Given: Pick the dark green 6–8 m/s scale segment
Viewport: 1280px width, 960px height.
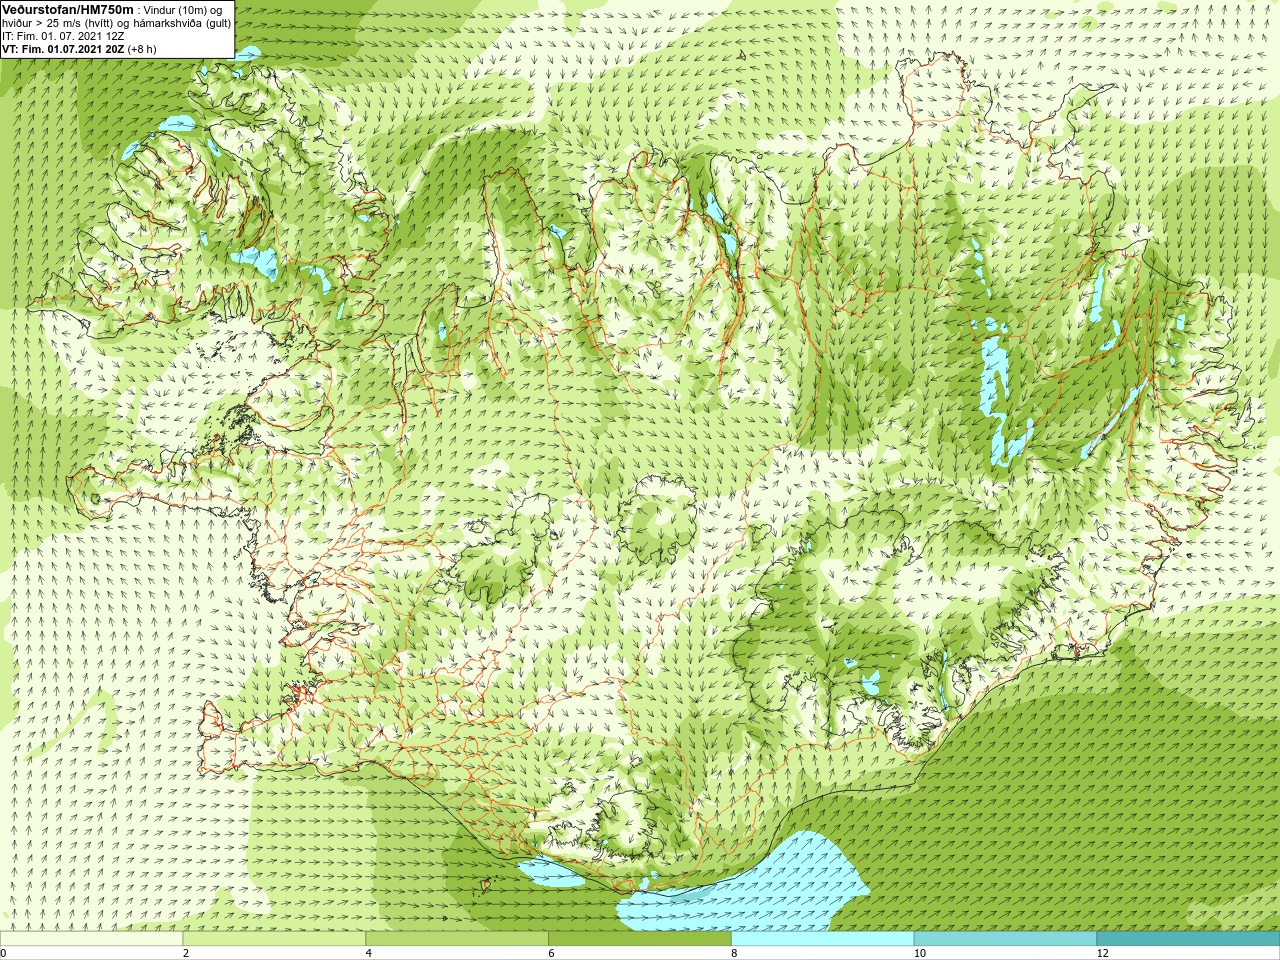Looking at the screenshot, I should (640, 939).
